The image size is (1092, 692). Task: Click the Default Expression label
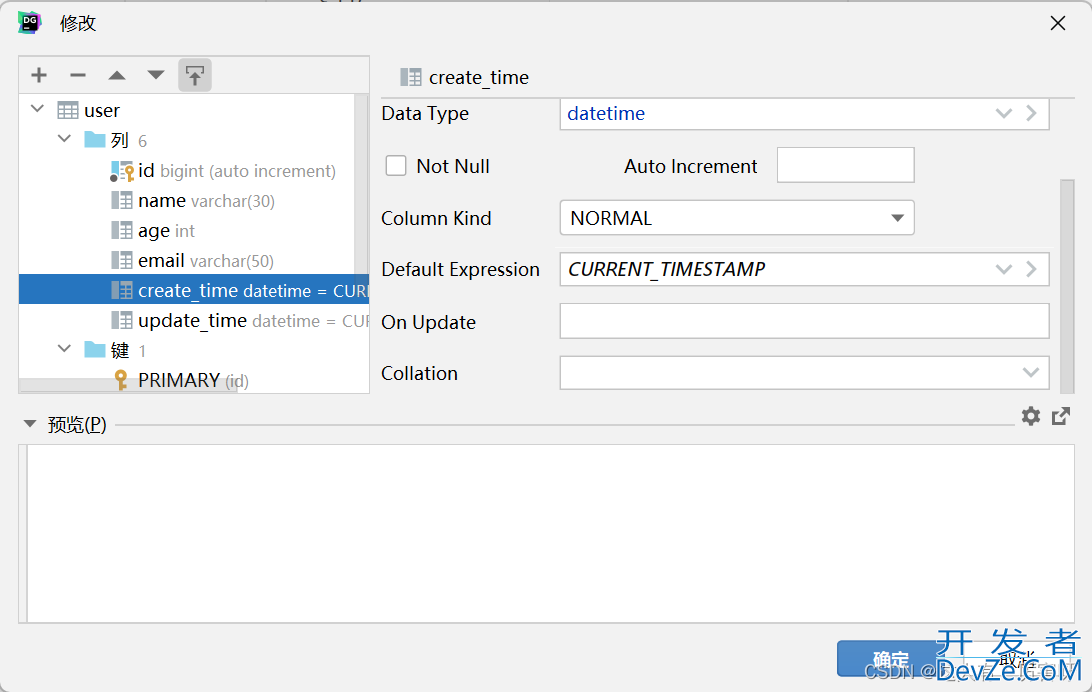(460, 269)
